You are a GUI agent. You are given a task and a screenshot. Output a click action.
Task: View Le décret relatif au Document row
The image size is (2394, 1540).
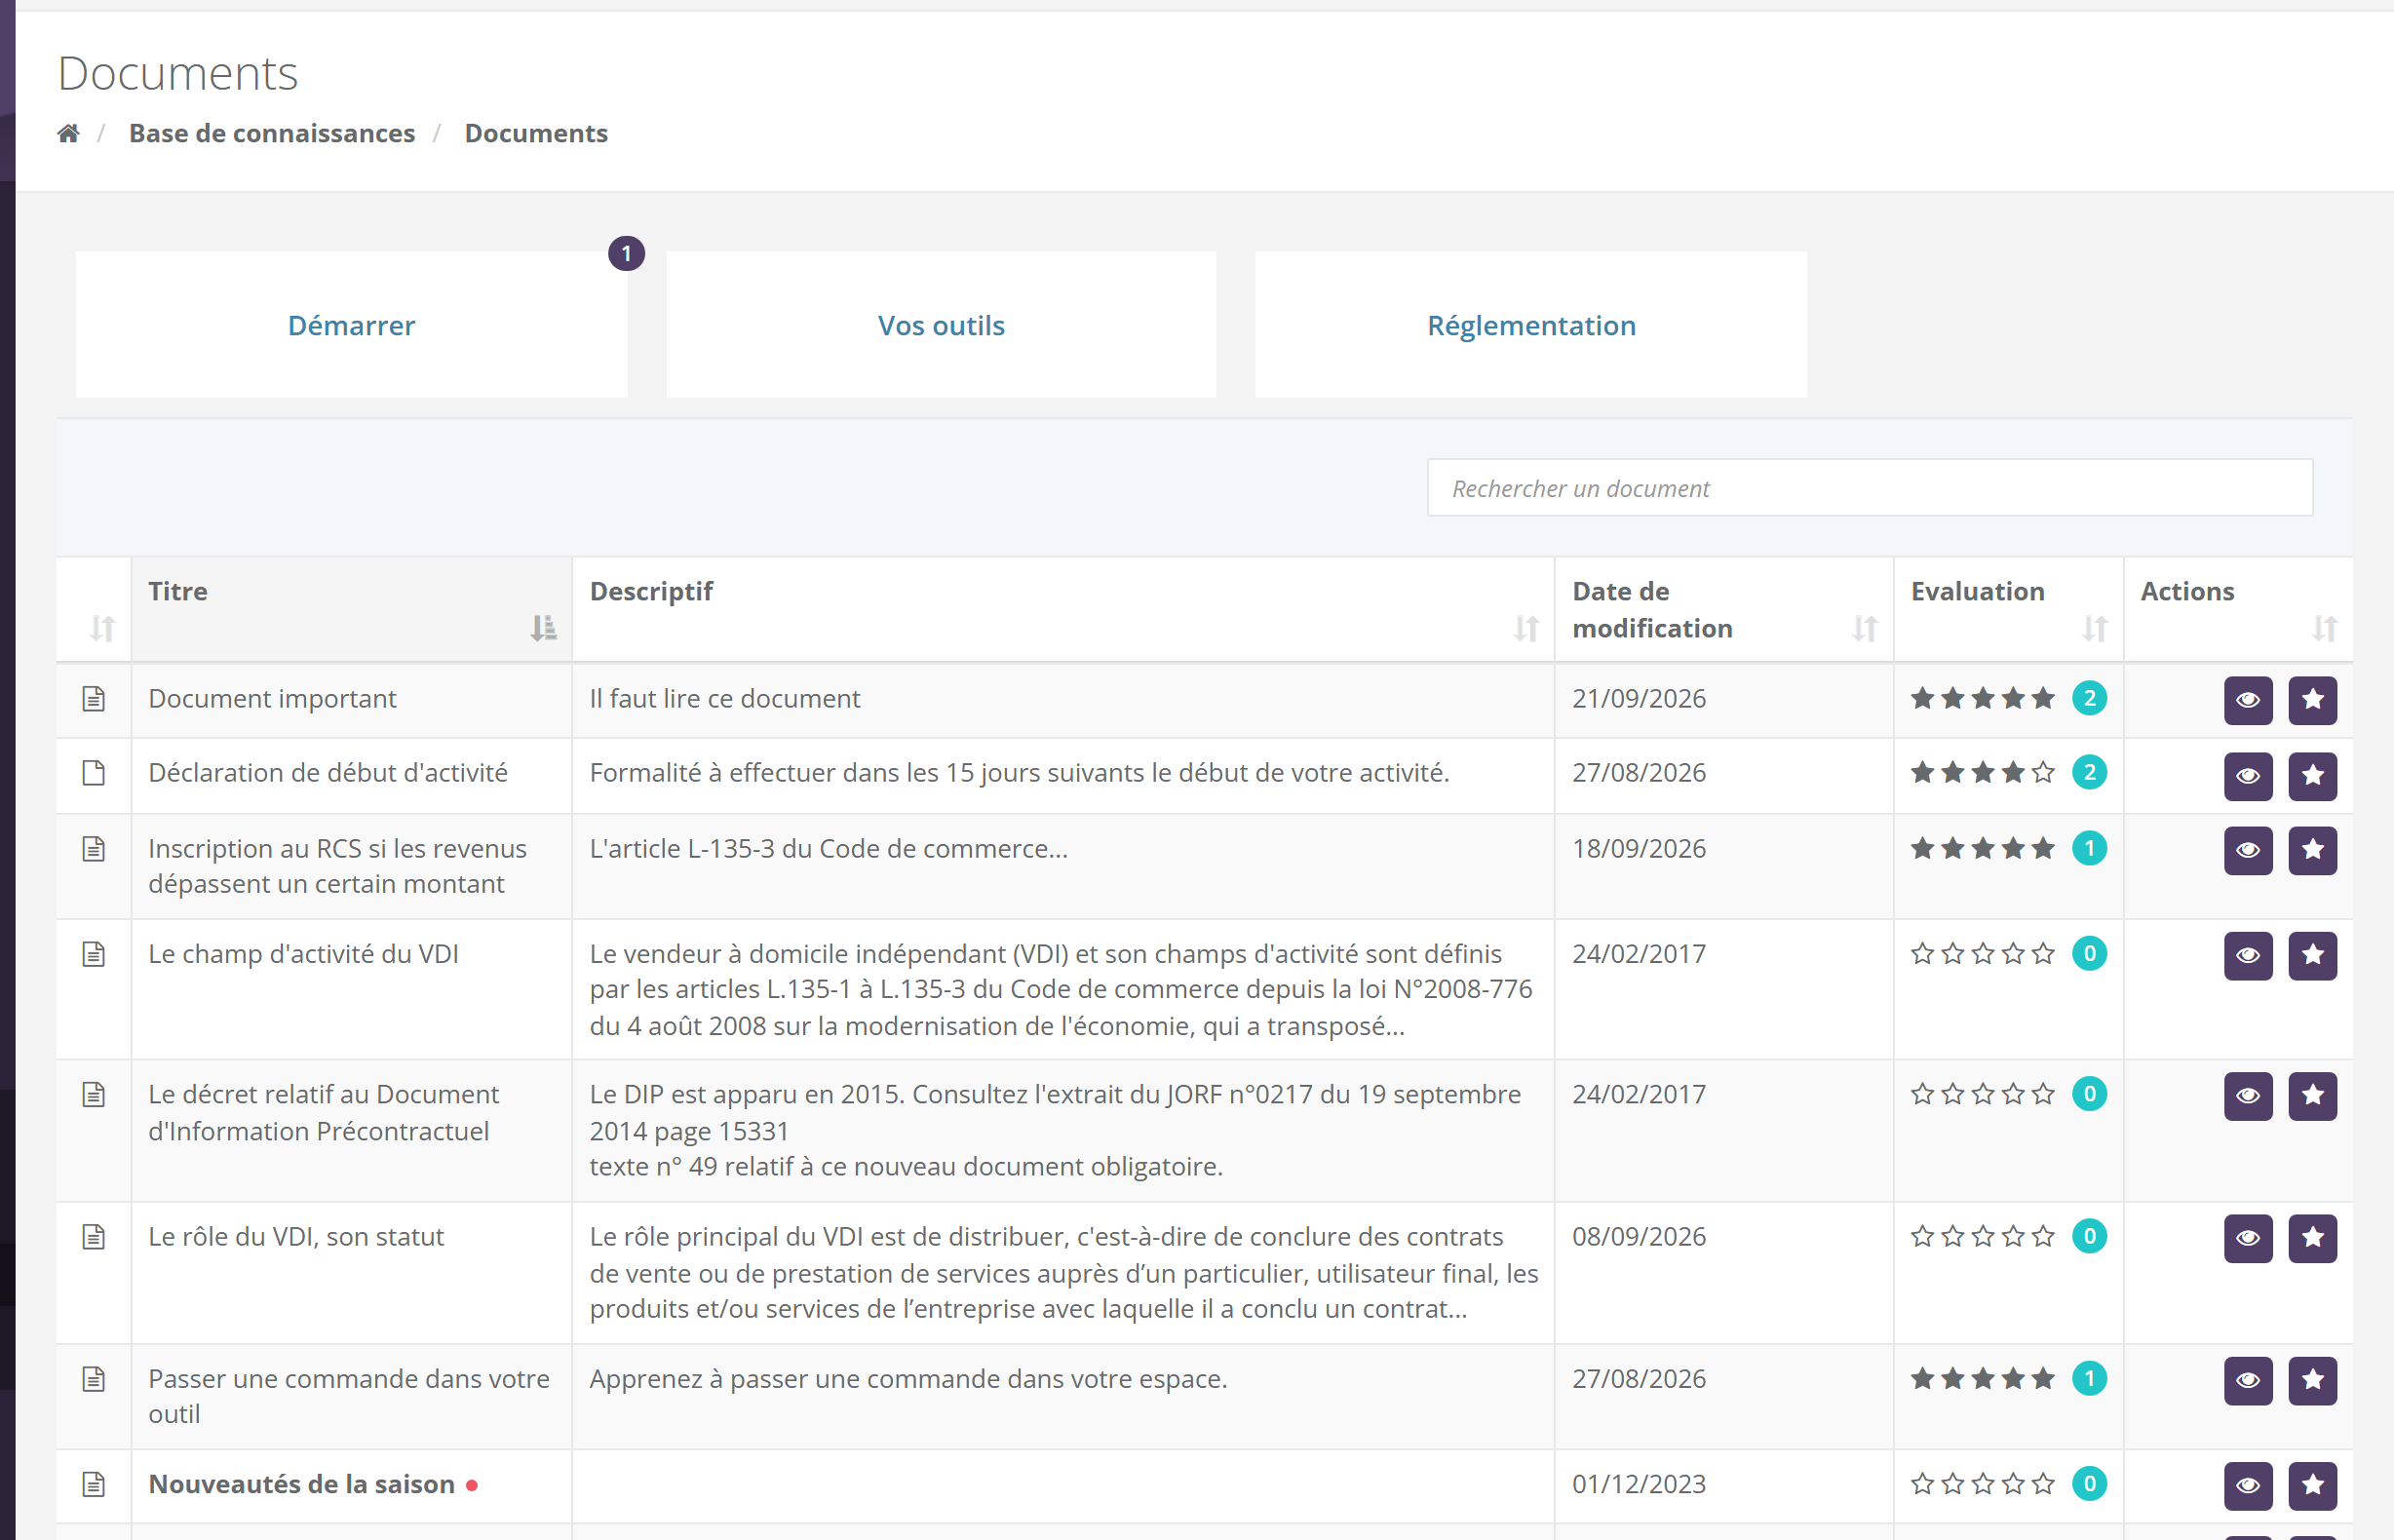coord(2248,1096)
